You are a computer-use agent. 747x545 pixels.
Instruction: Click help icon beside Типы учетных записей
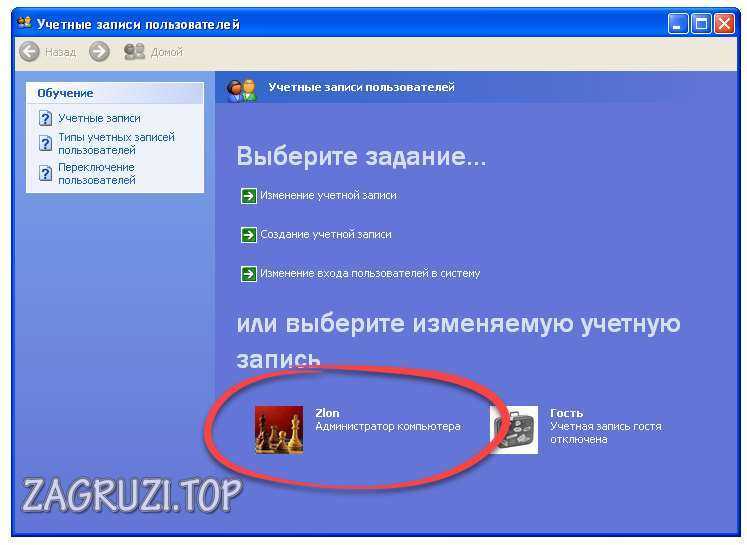[45, 143]
